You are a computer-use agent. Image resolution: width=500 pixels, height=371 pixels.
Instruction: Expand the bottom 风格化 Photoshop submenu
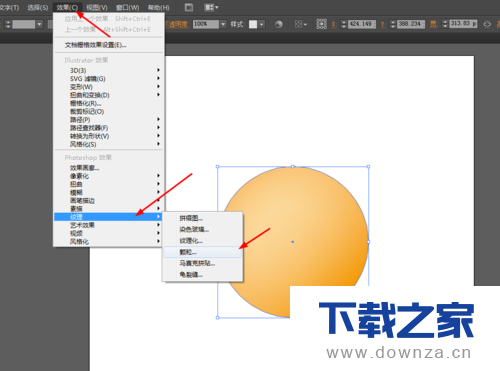click(109, 242)
